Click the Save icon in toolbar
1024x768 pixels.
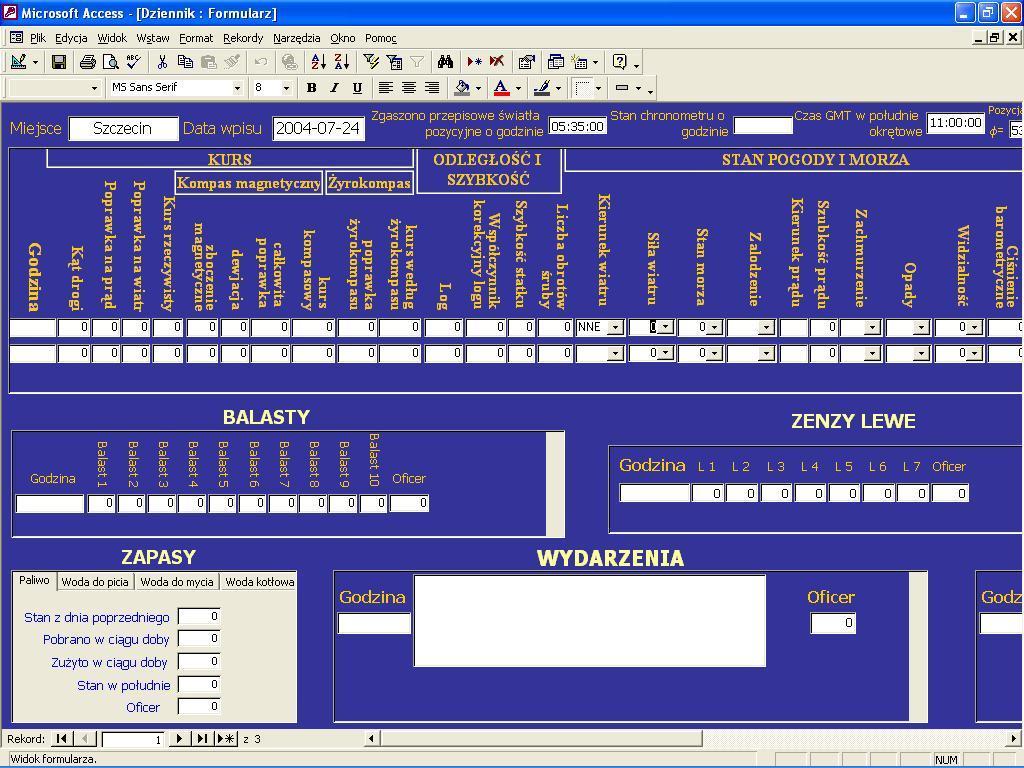(59, 62)
